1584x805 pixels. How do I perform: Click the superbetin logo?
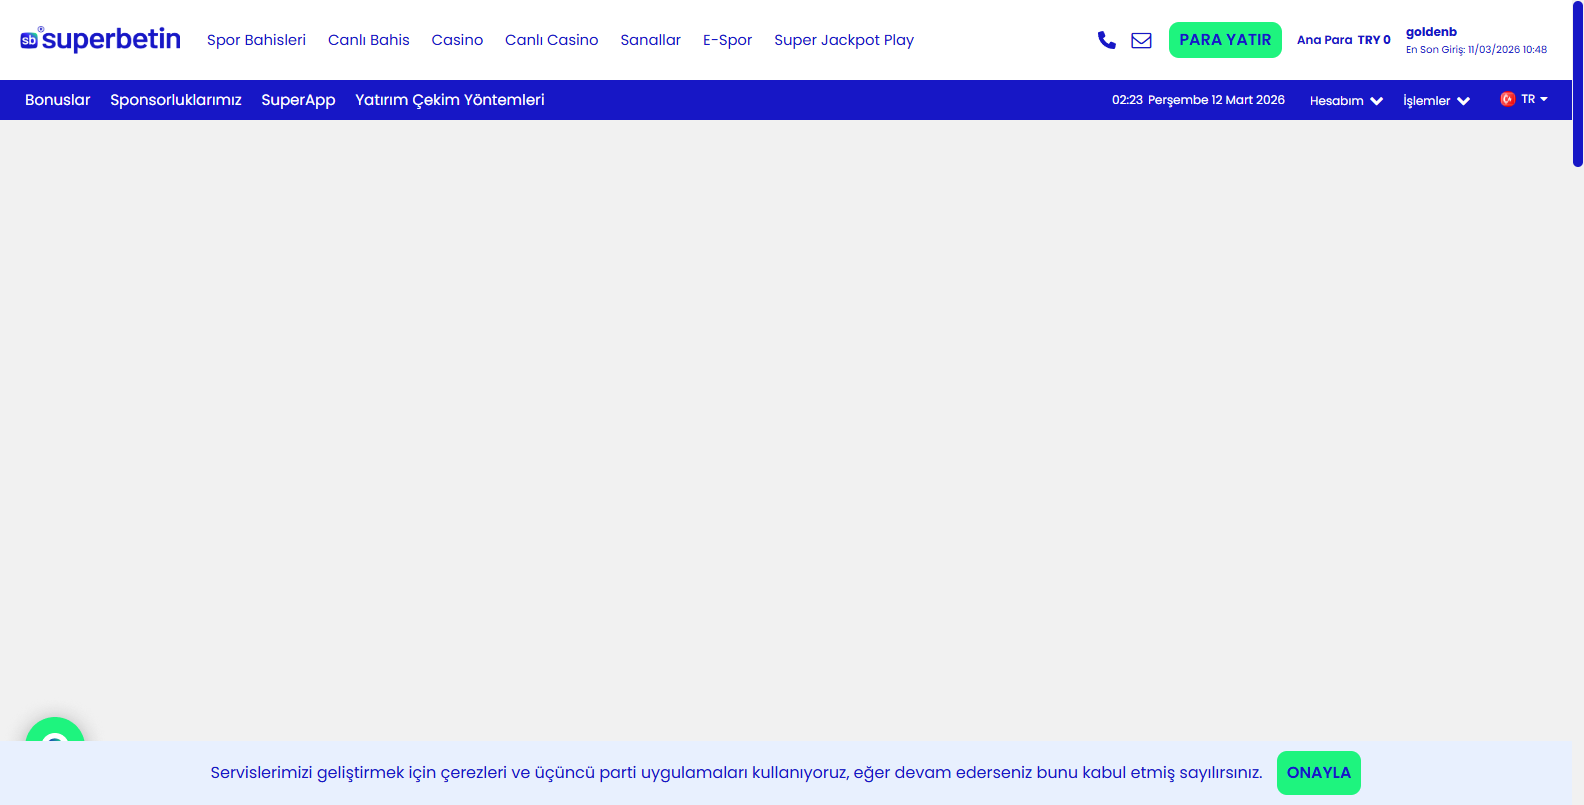coord(100,39)
